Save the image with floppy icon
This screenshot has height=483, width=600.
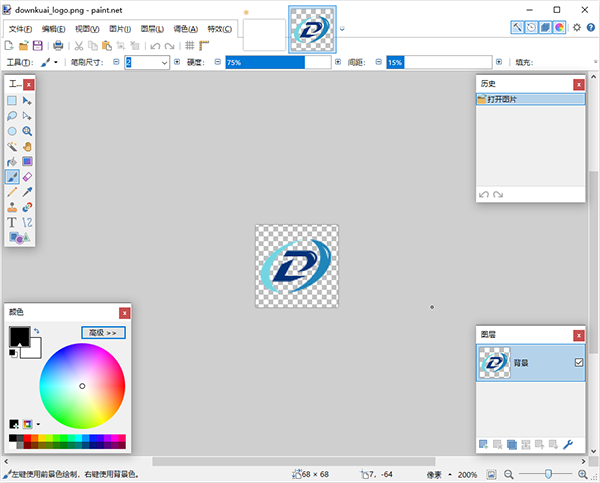pos(38,46)
